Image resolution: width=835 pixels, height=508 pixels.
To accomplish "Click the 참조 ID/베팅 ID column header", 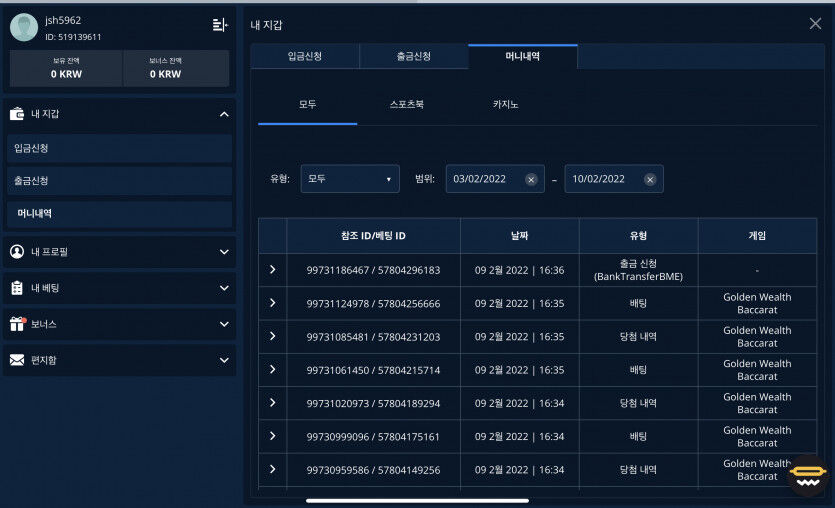I will [x=373, y=235].
